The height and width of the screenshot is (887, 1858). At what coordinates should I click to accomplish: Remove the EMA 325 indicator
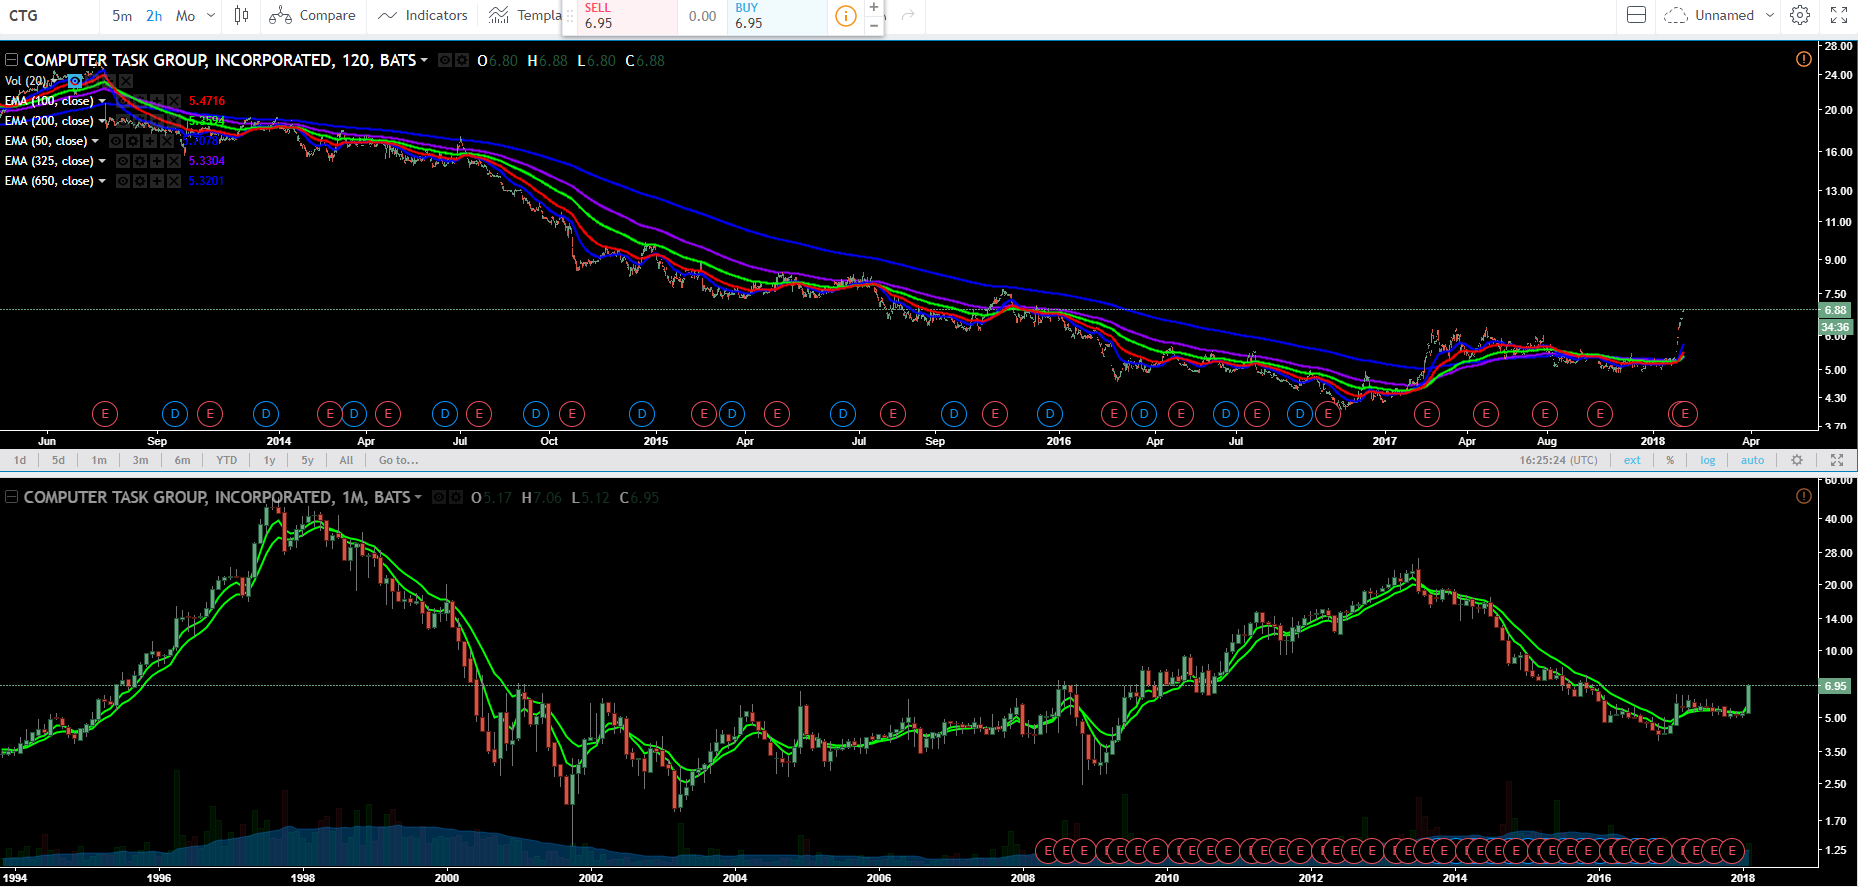174,161
